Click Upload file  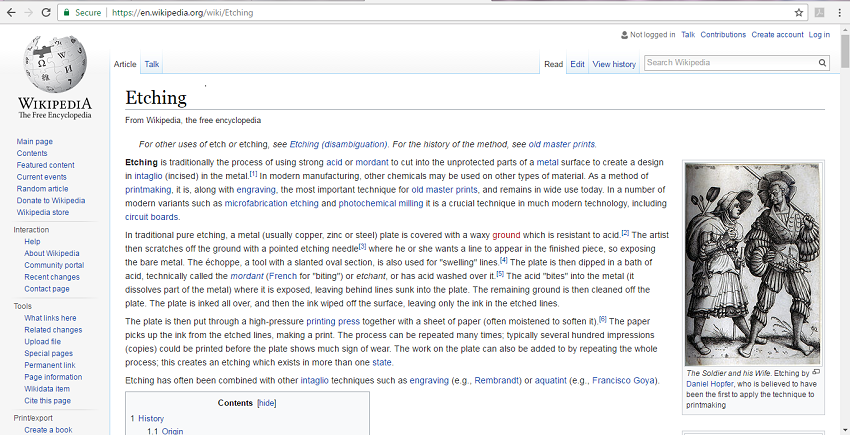click(x=42, y=342)
